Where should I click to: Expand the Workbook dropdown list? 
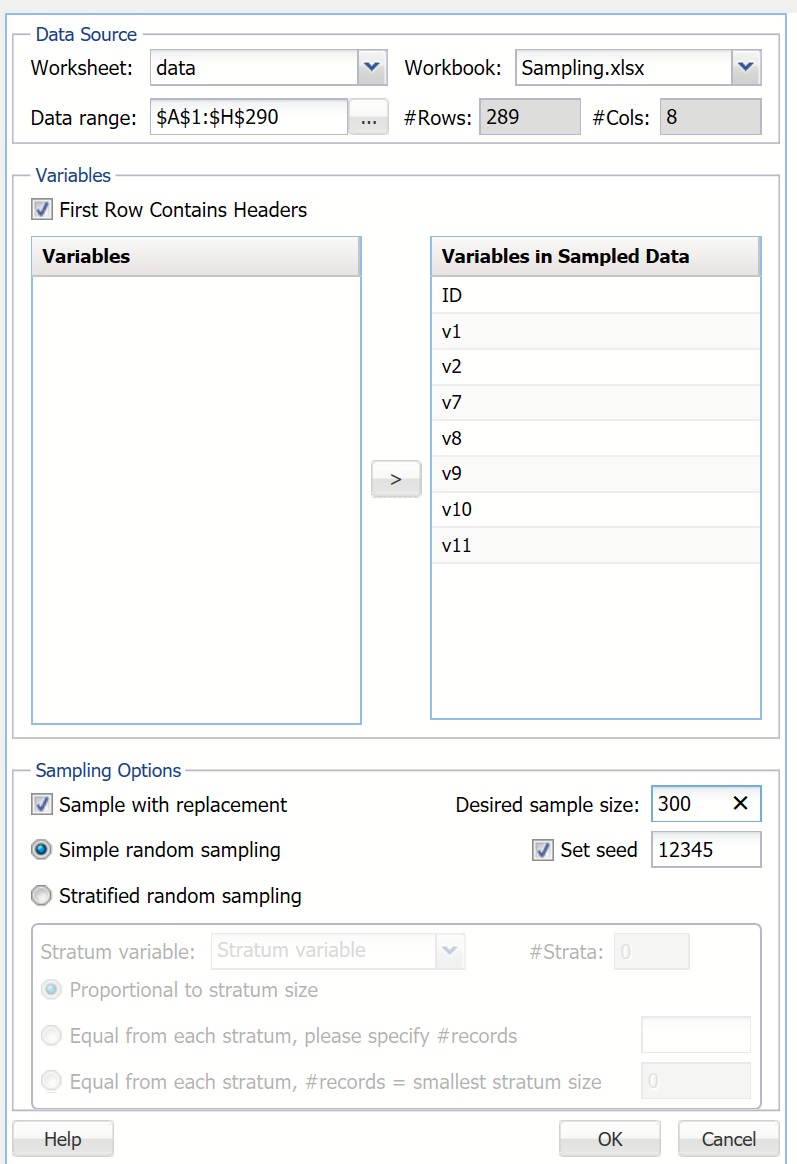[744, 69]
